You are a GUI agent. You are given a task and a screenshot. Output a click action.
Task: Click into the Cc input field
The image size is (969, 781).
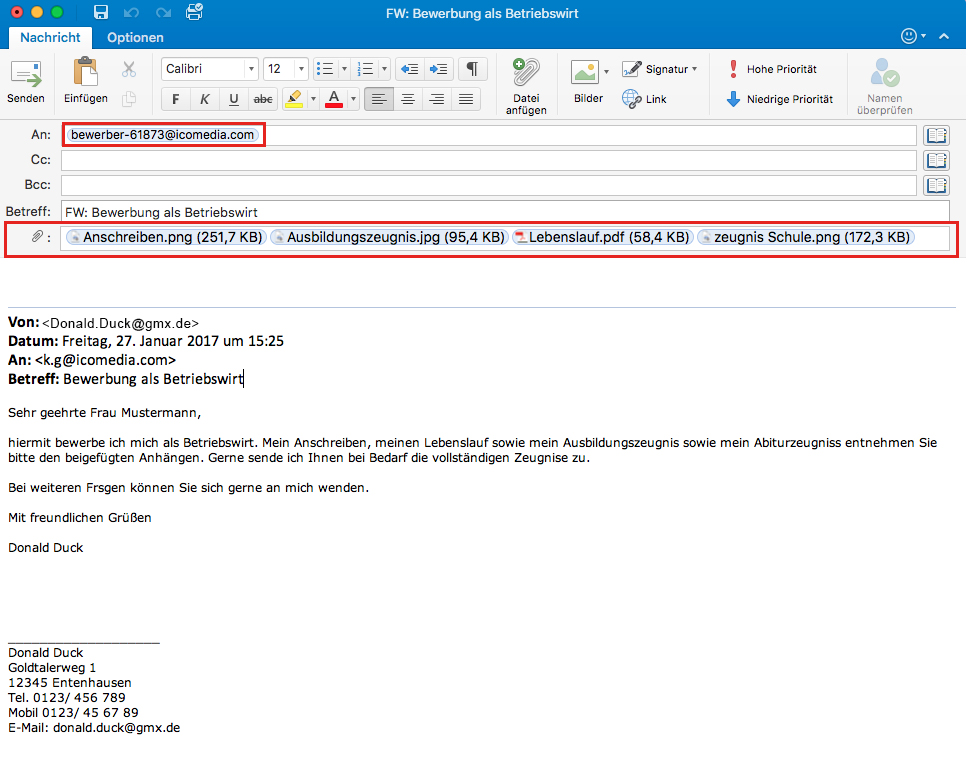point(488,160)
